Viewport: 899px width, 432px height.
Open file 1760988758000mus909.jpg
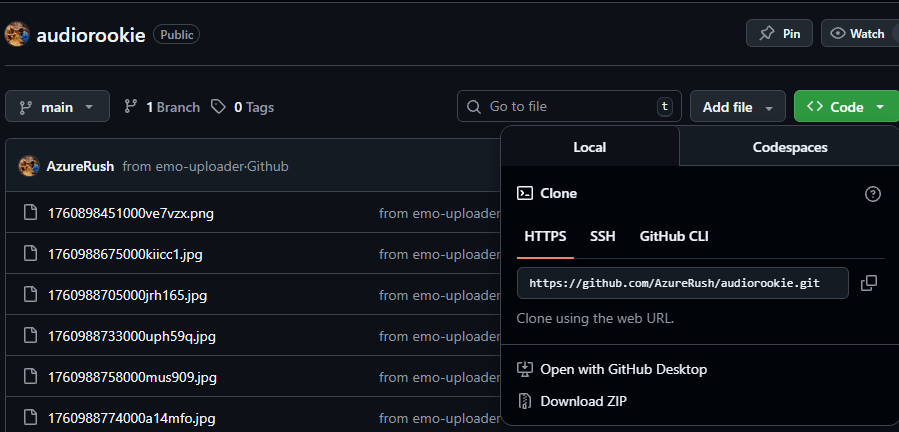tap(132, 377)
